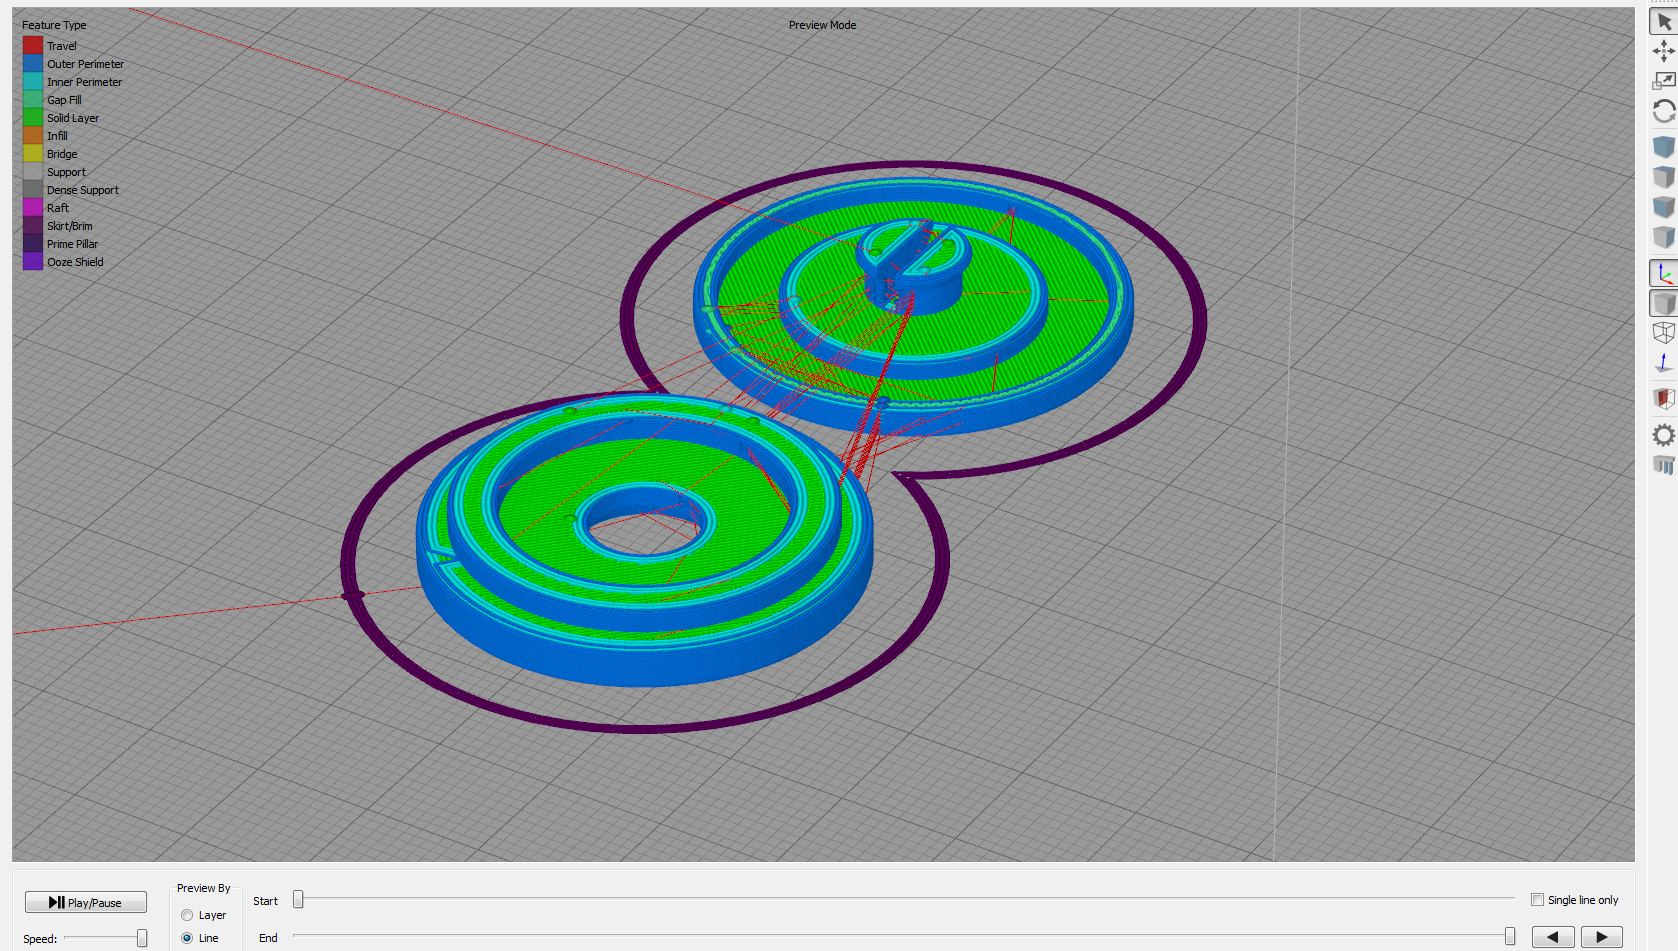The height and width of the screenshot is (951, 1678).
Task: Open cross section view tool
Action: click(1664, 399)
